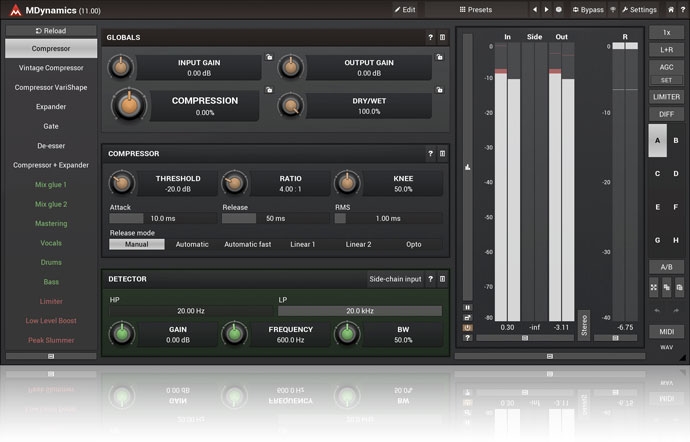Viewport: 690px width, 442px height.
Task: Enable the LIMITER toggle
Action: coord(666,97)
